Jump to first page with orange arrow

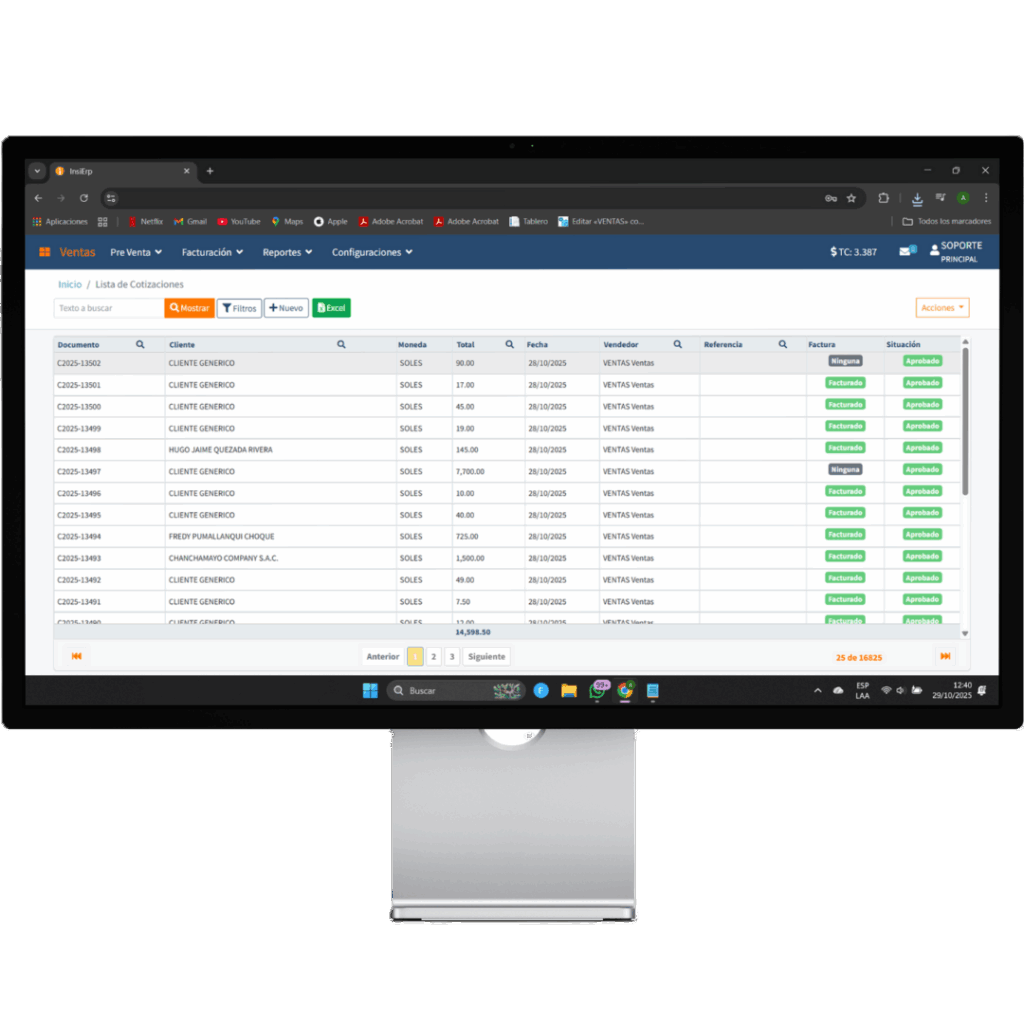point(77,656)
